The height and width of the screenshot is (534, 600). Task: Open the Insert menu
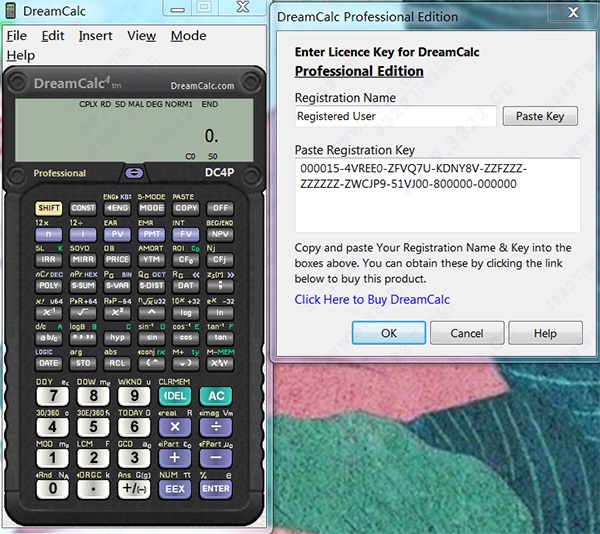[96, 36]
